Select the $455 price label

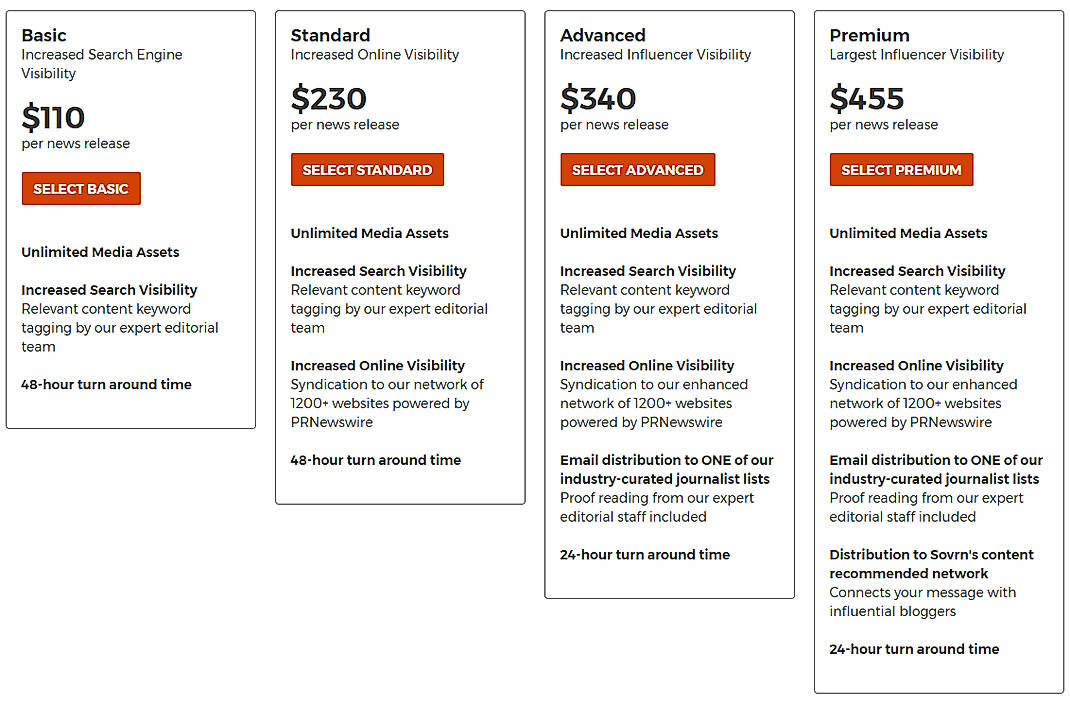[866, 99]
